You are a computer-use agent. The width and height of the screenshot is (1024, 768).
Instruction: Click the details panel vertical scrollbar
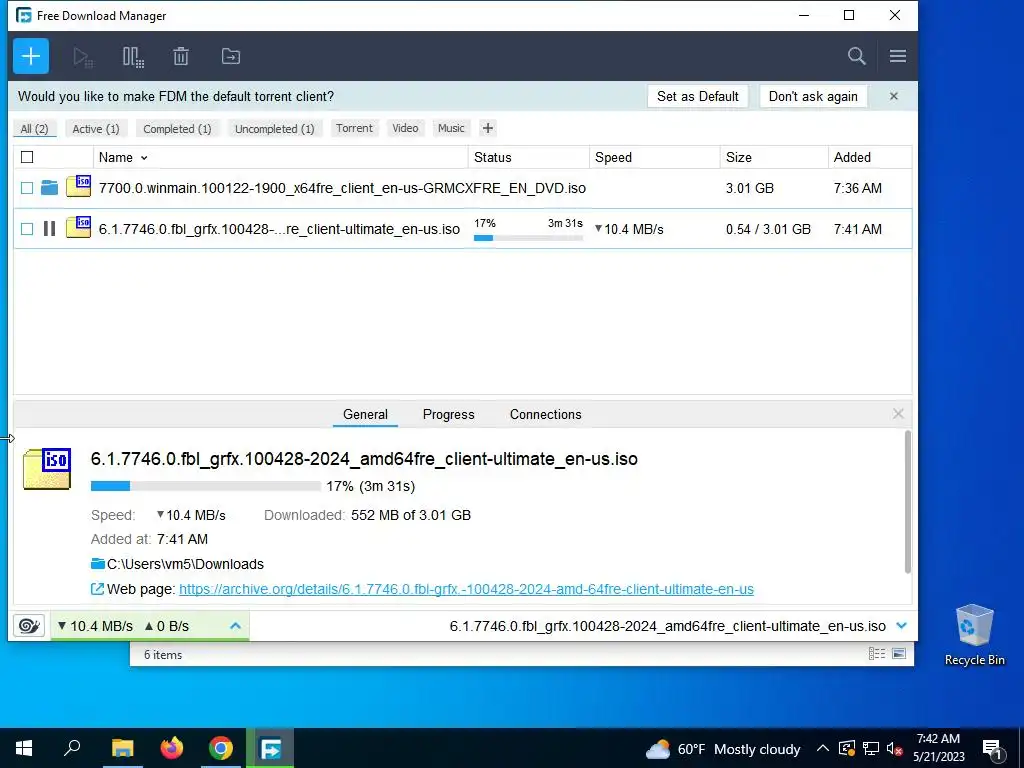(908, 502)
